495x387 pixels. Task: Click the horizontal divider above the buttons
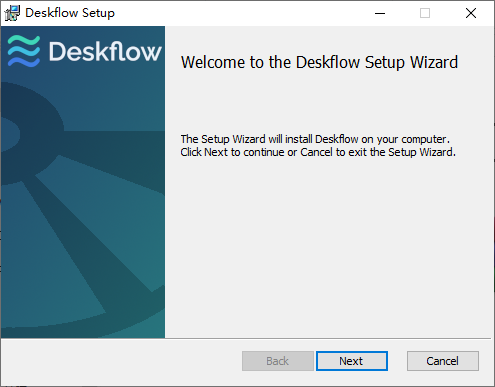pos(246,339)
